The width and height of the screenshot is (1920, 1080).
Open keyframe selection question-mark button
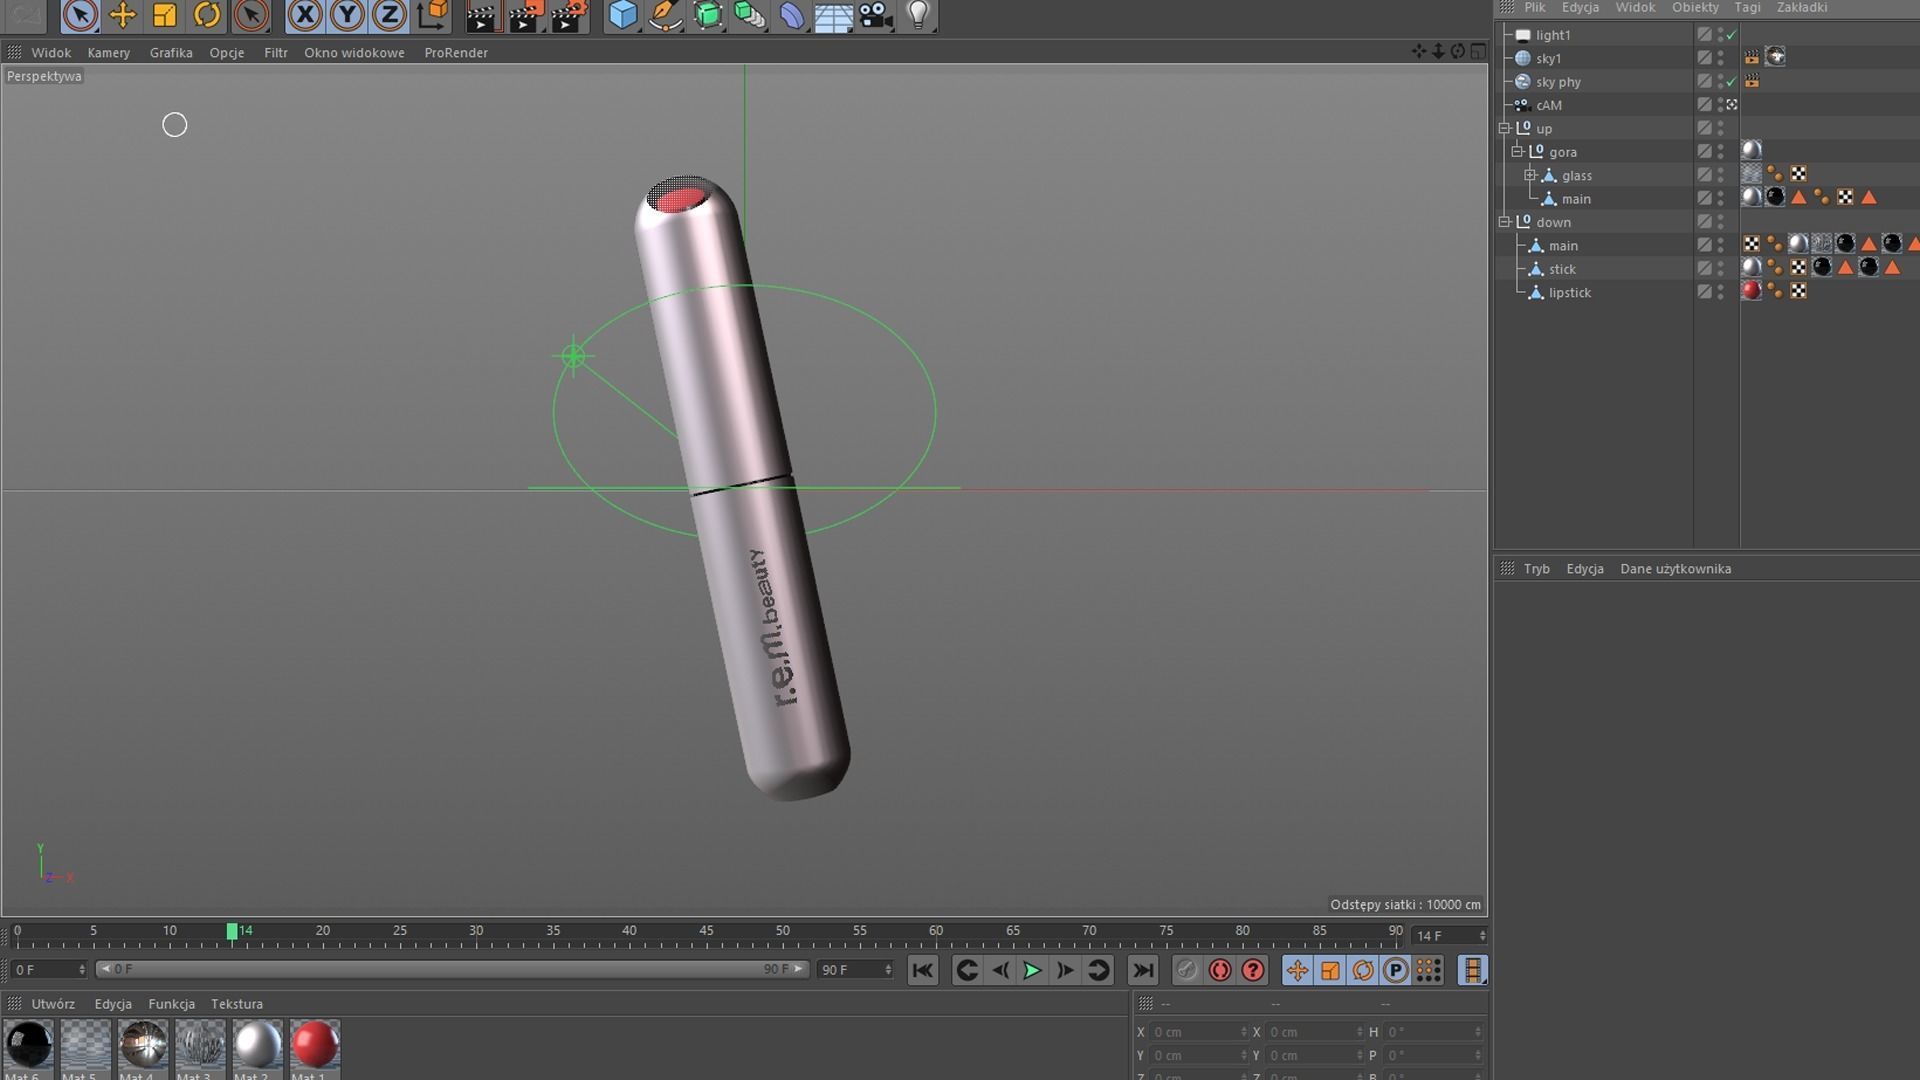1253,970
